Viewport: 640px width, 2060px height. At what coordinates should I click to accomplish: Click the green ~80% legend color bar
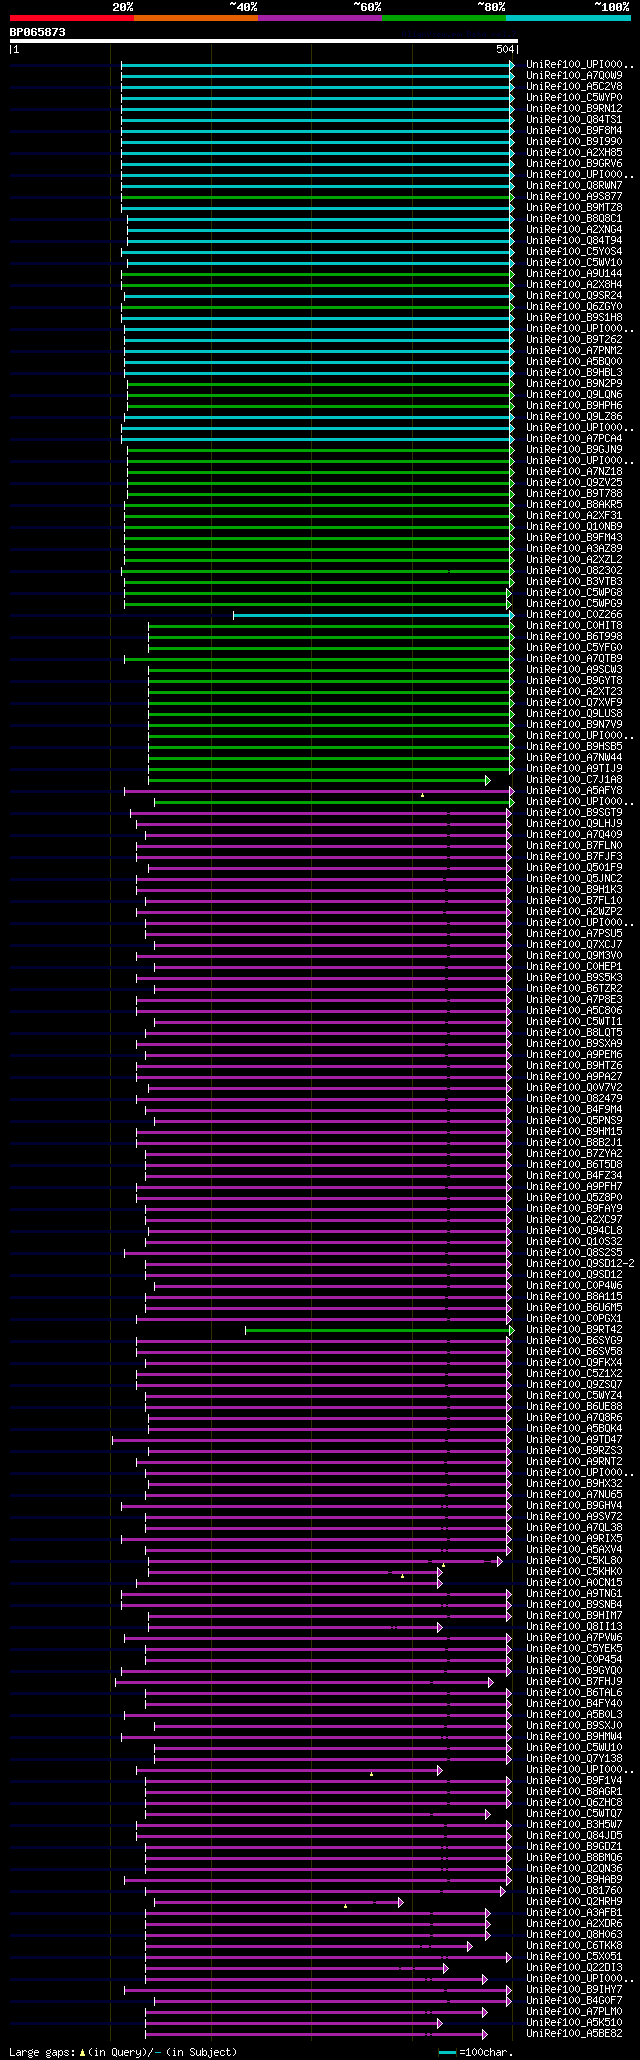point(443,18)
